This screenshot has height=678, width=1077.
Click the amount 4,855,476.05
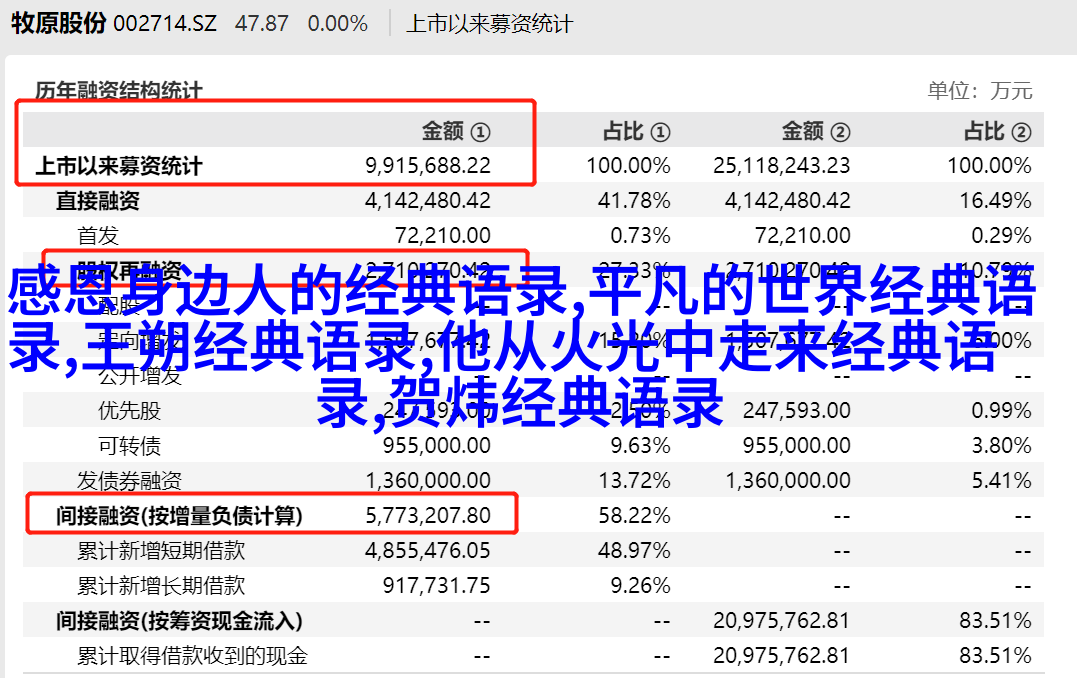[x=428, y=551]
